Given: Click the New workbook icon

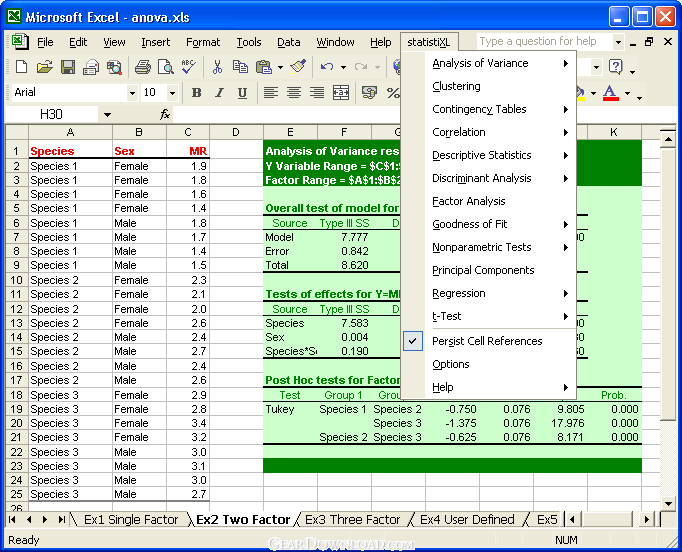Looking at the screenshot, I should pyautogui.click(x=21, y=67).
